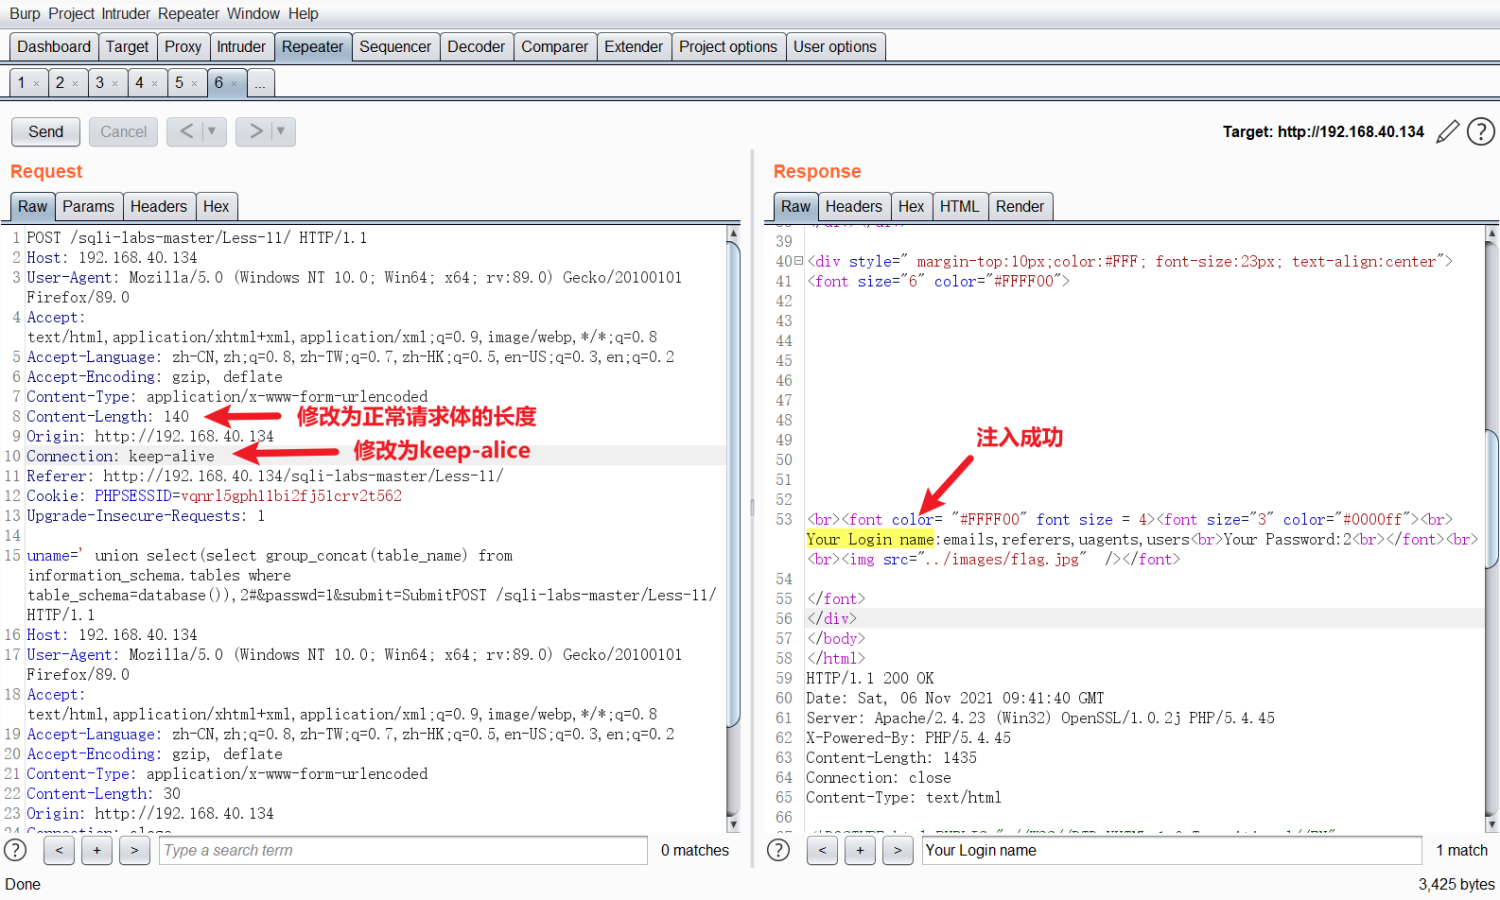
Task: Open the Help menu
Action: (x=303, y=14)
